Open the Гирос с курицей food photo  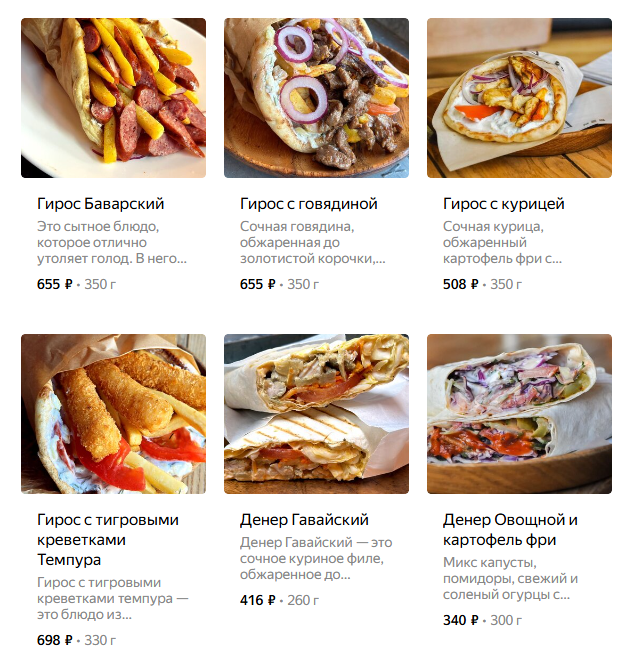point(519,98)
